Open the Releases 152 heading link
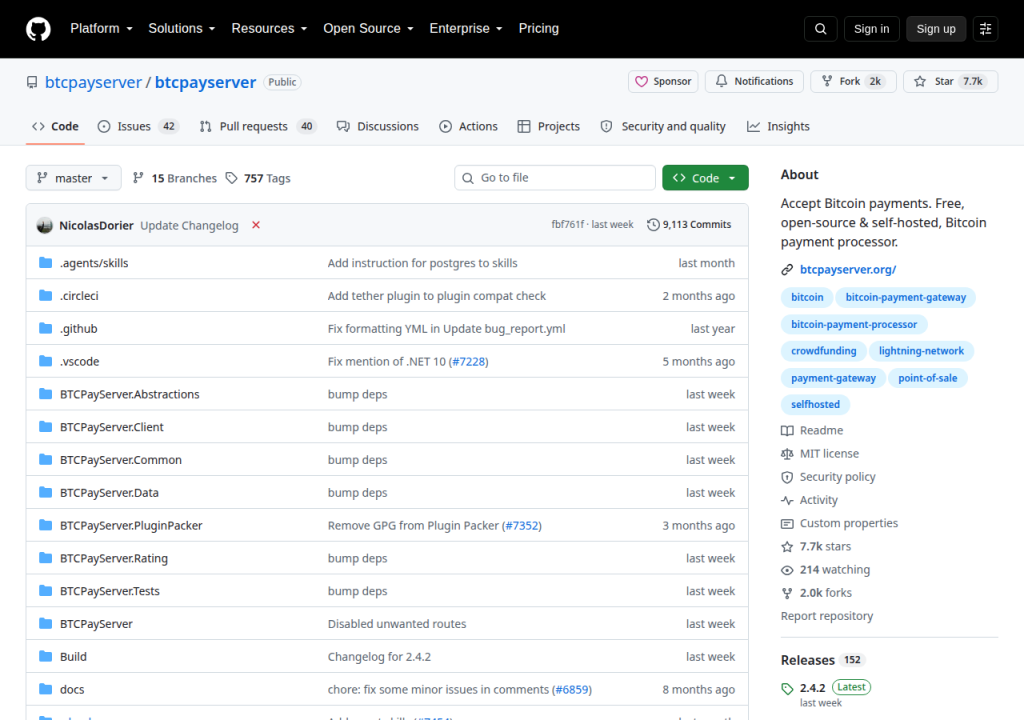This screenshot has height=720, width=1024. coord(823,660)
